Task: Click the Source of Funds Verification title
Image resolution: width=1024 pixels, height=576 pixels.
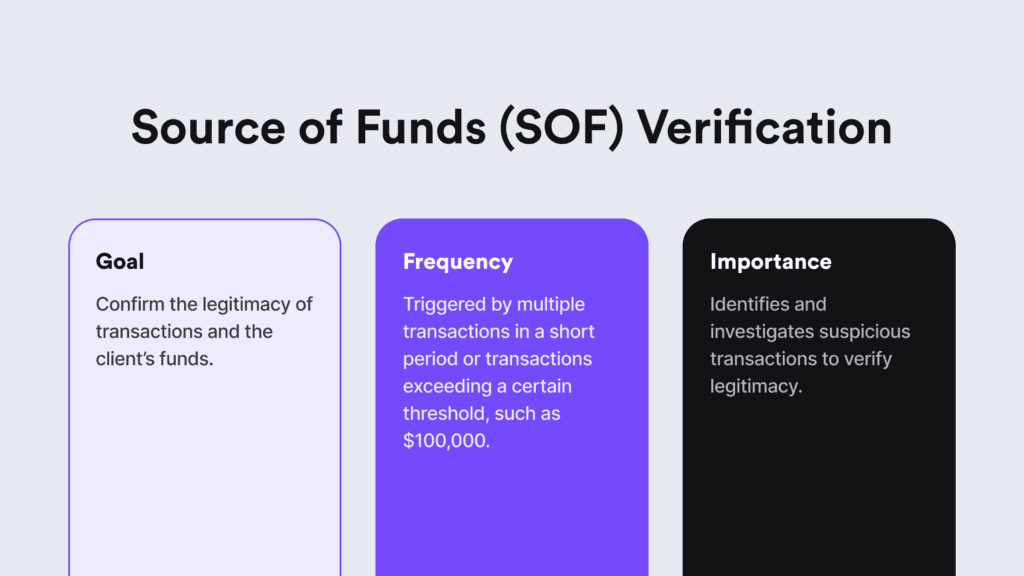Action: point(511,129)
